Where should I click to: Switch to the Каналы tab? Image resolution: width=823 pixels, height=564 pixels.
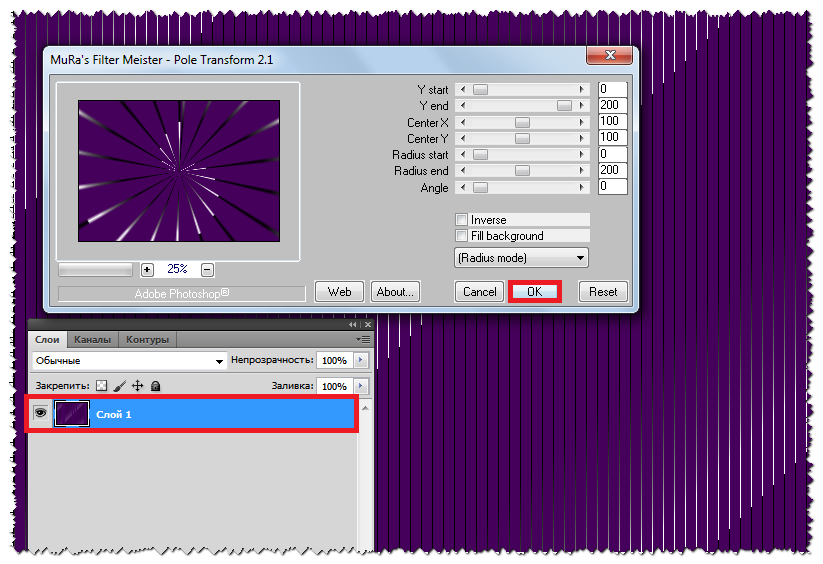92,339
